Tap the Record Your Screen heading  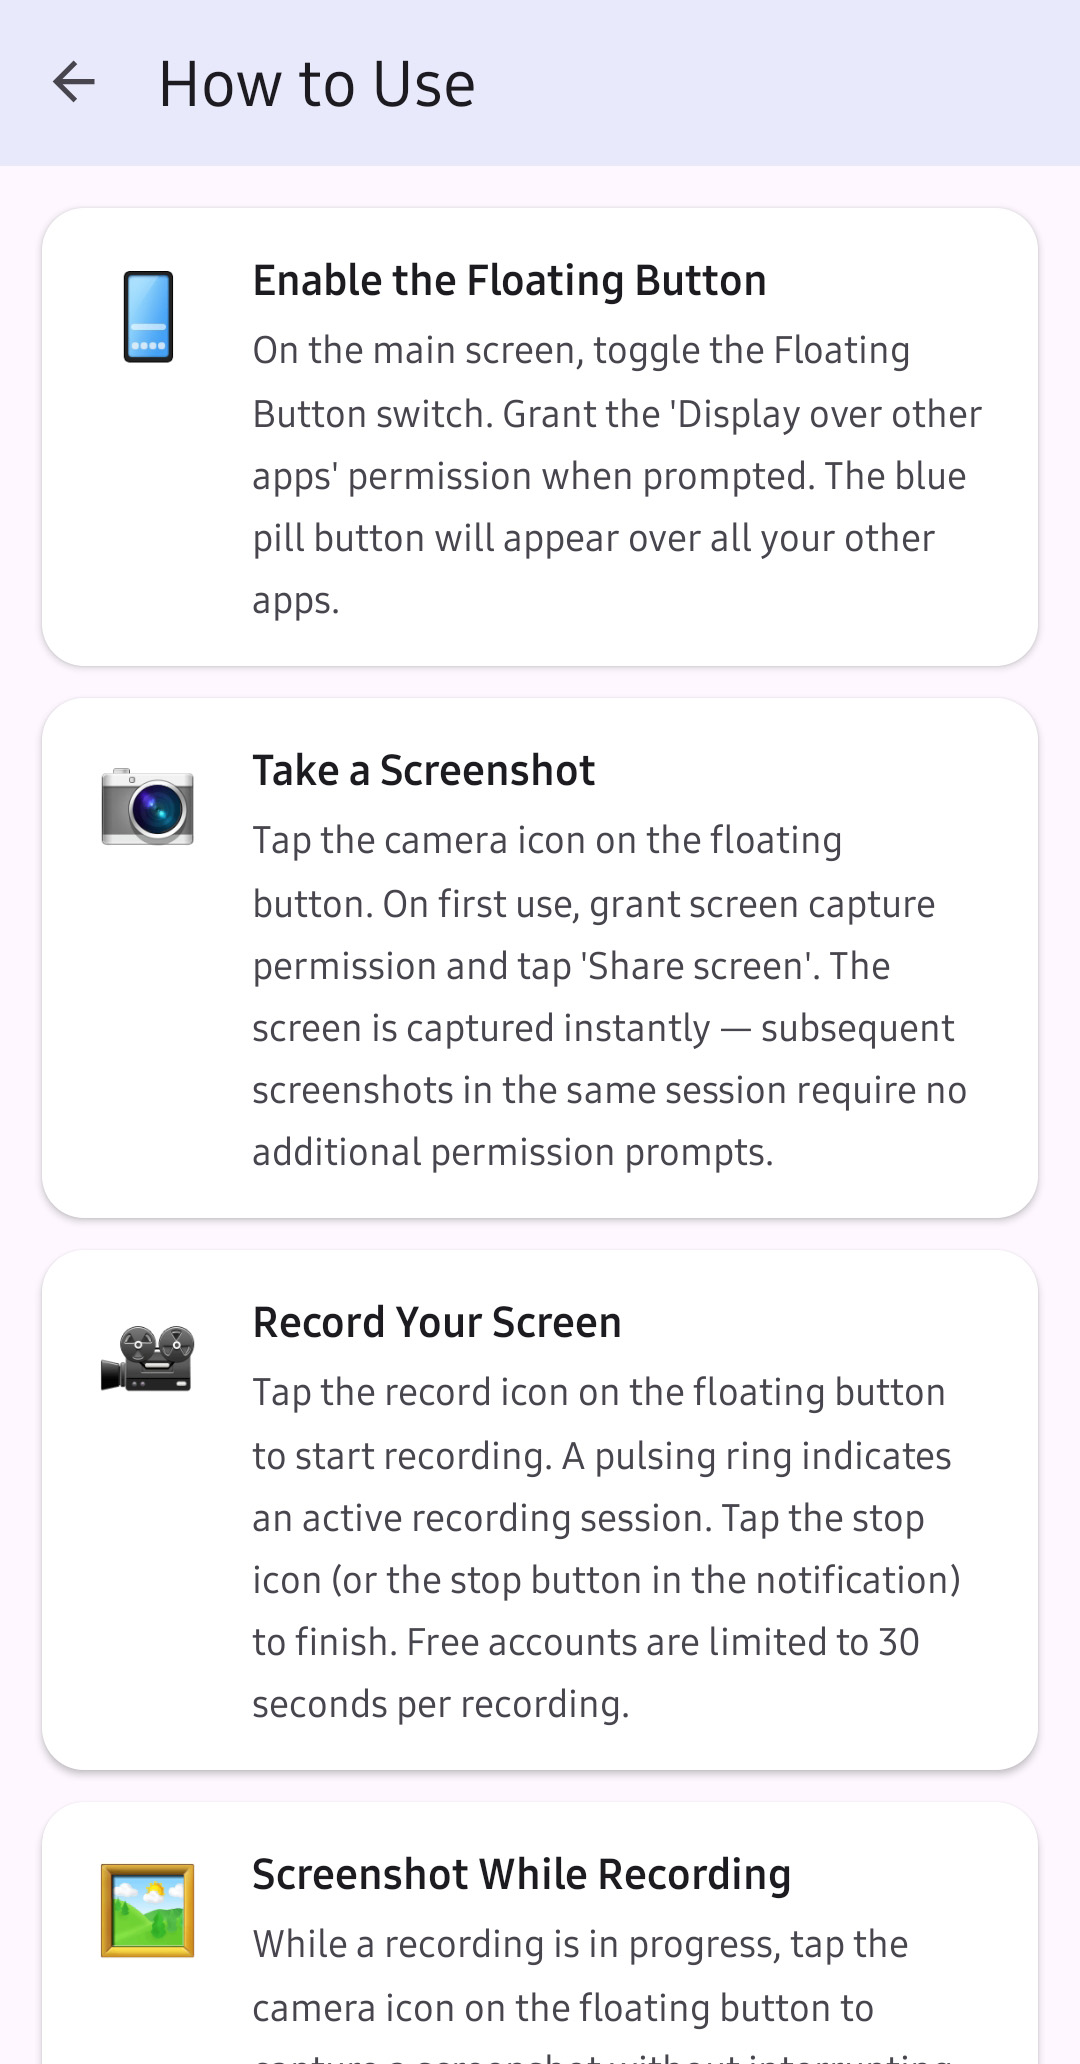pyautogui.click(x=437, y=1322)
